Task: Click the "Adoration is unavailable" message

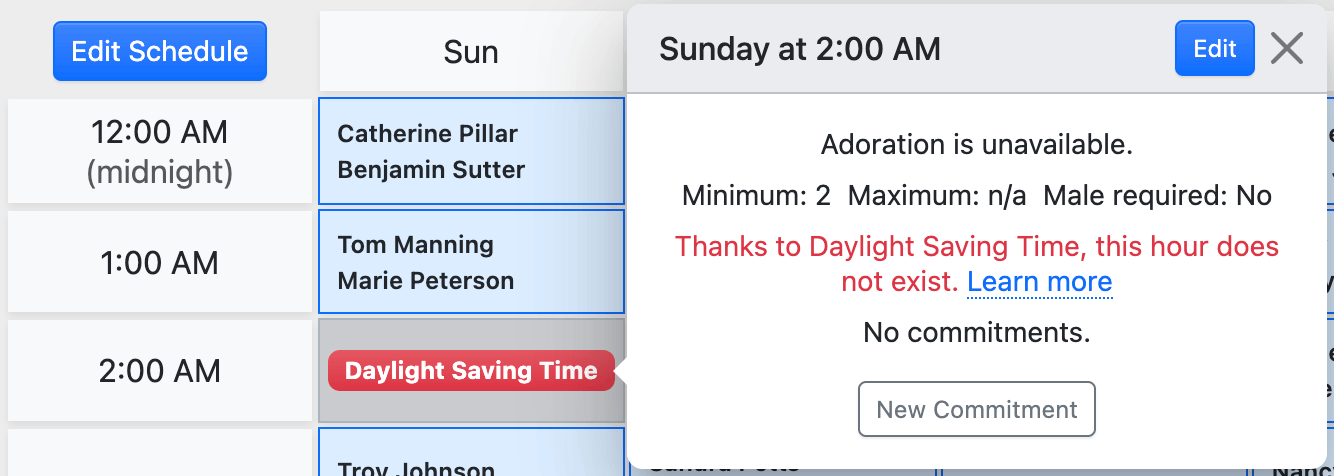Action: [x=976, y=145]
